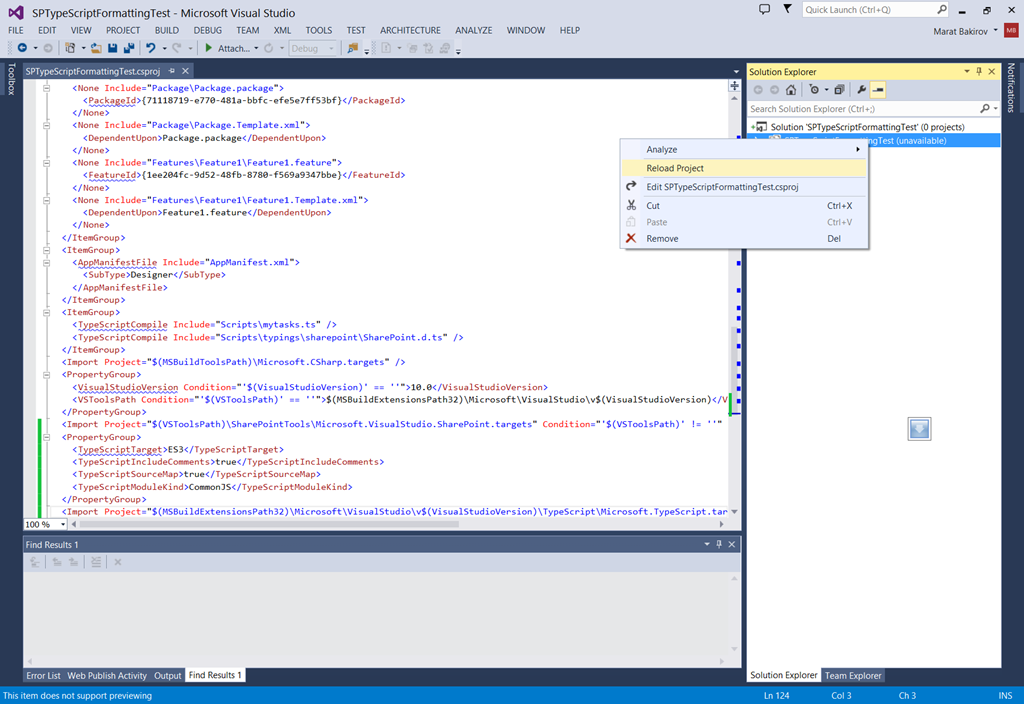Click the Clear All icon in Find Results
Image resolution: width=1024 pixels, height=704 pixels.
tap(118, 562)
